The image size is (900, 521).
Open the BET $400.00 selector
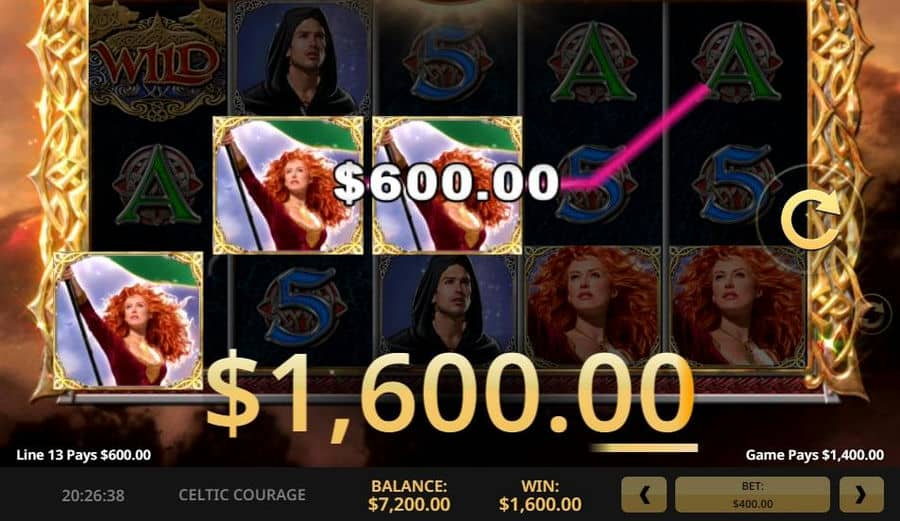[x=752, y=494]
